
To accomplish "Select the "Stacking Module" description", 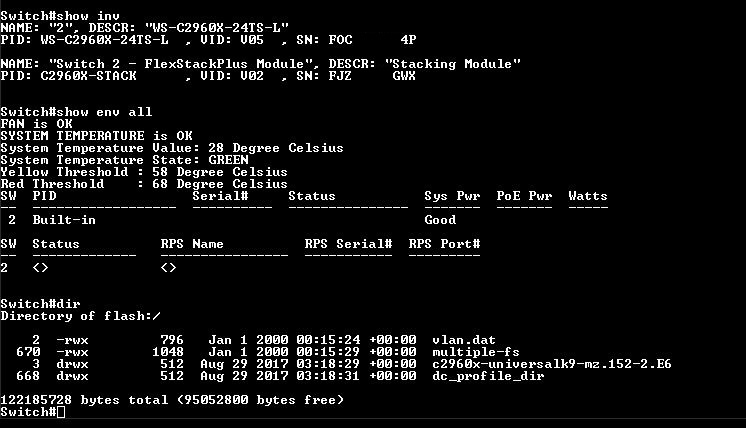I will click(452, 64).
